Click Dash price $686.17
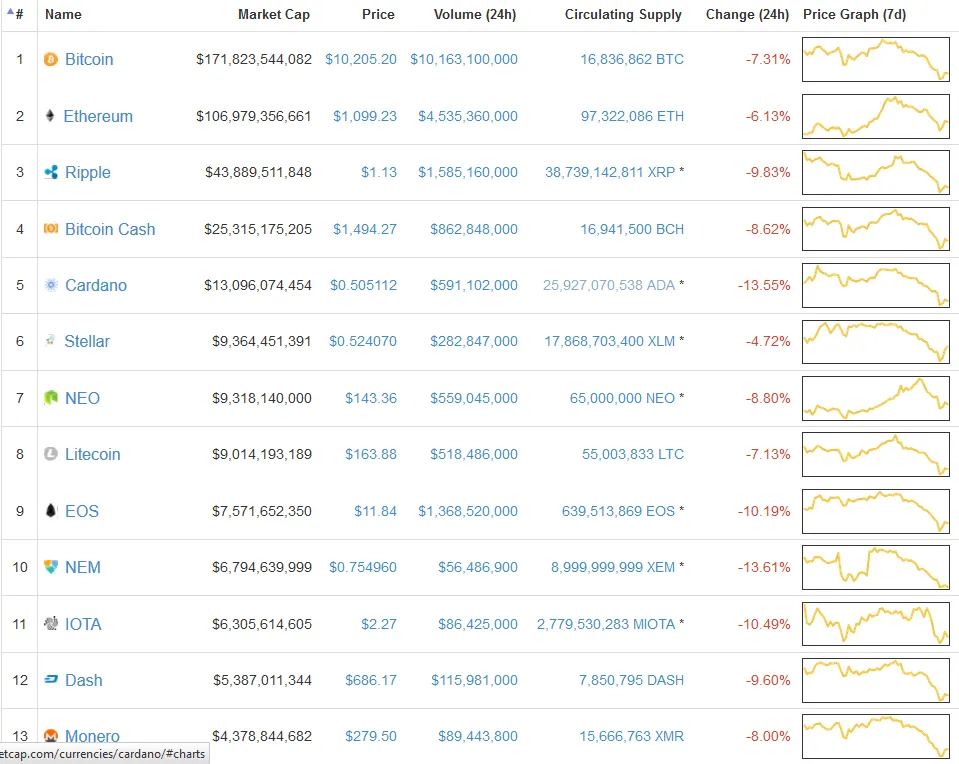Image resolution: width=959 pixels, height=764 pixels. click(x=371, y=680)
